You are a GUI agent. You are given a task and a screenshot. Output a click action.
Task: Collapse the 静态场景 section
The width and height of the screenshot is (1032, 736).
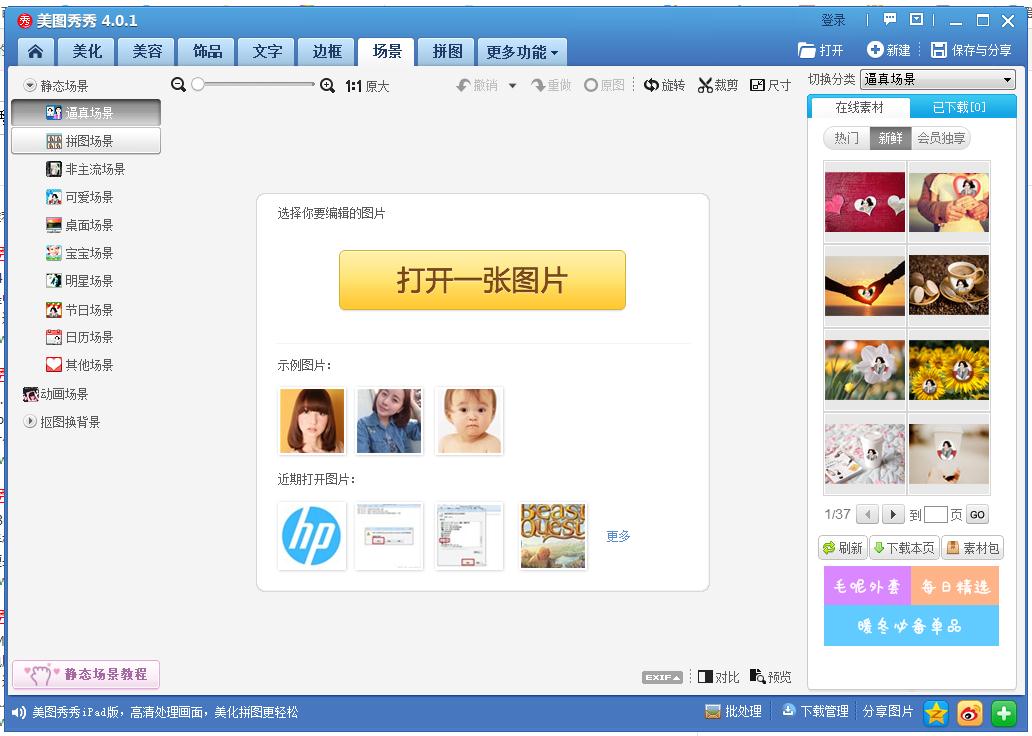pyautogui.click(x=30, y=86)
